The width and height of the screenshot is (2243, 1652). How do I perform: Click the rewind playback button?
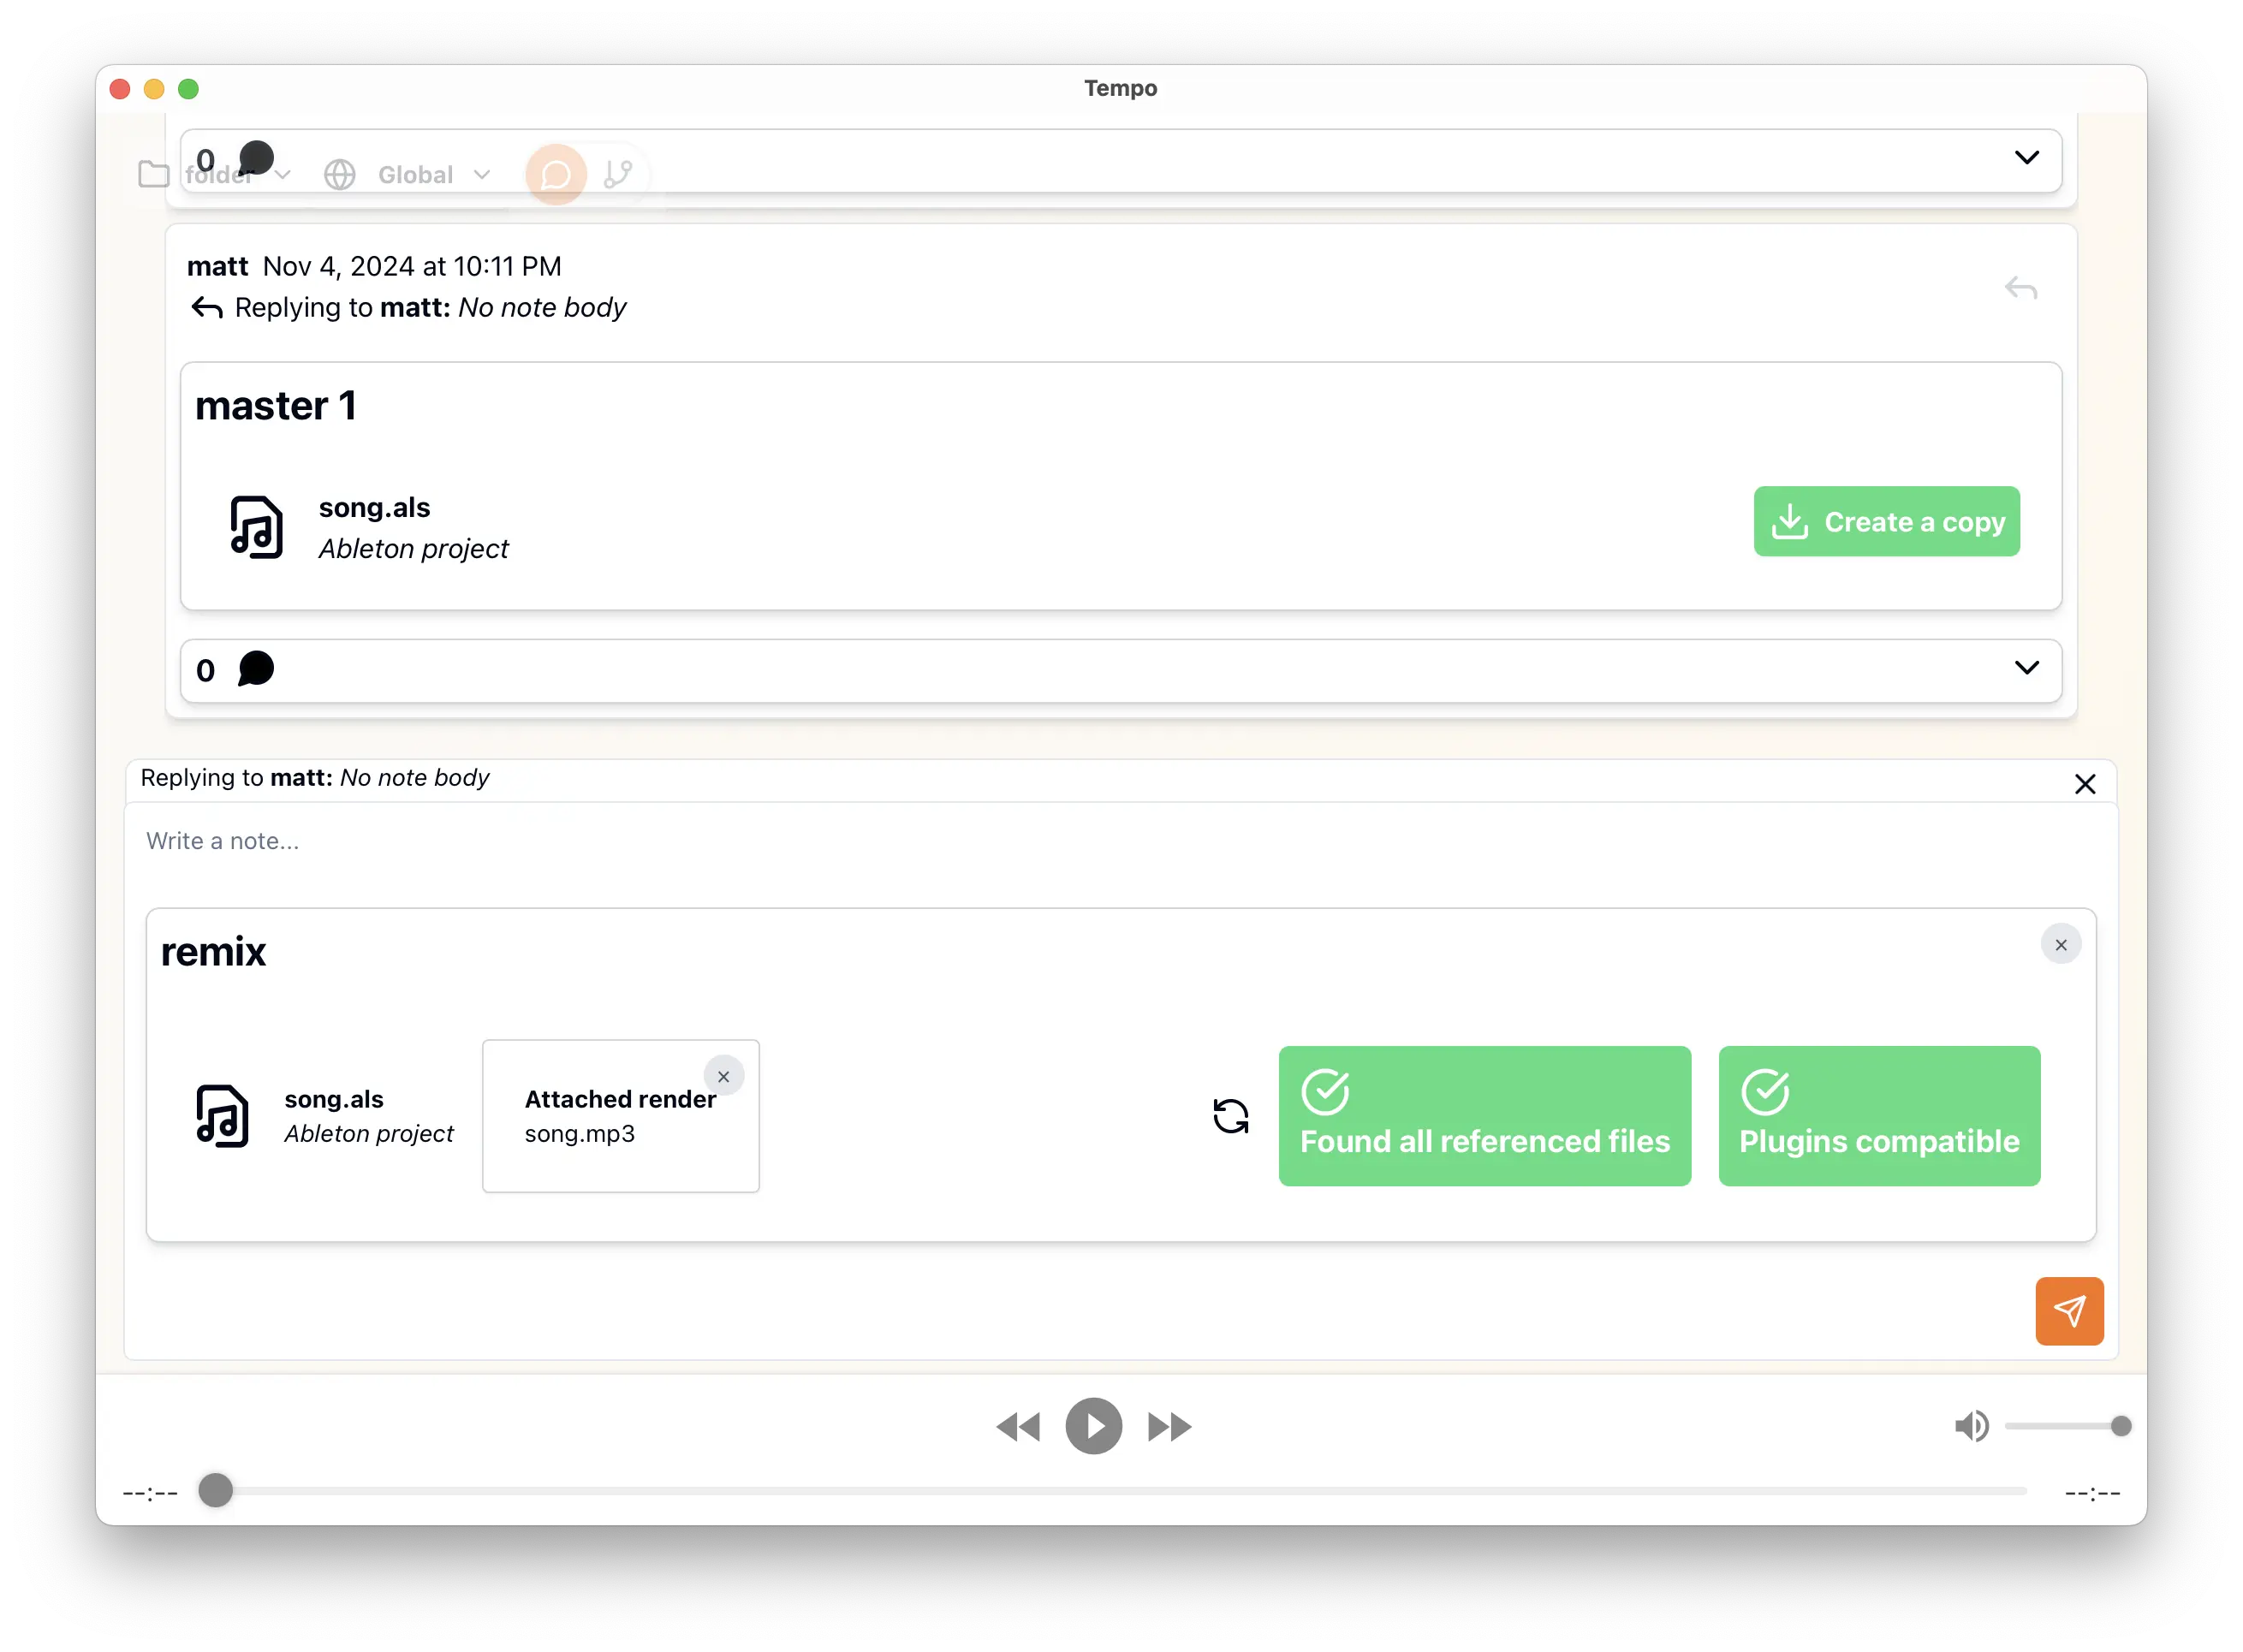click(x=1018, y=1426)
